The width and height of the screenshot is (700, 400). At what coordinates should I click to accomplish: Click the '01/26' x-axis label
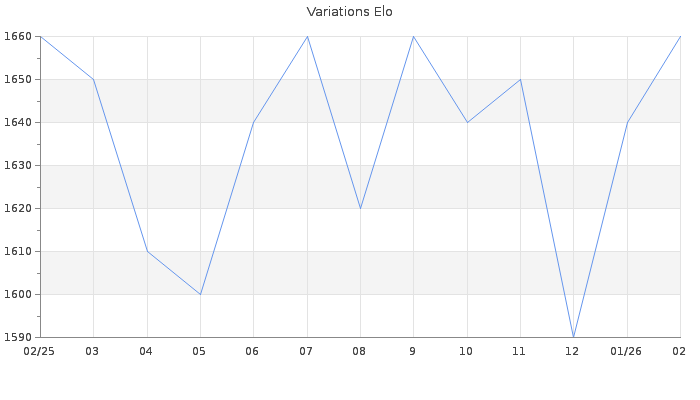(627, 352)
